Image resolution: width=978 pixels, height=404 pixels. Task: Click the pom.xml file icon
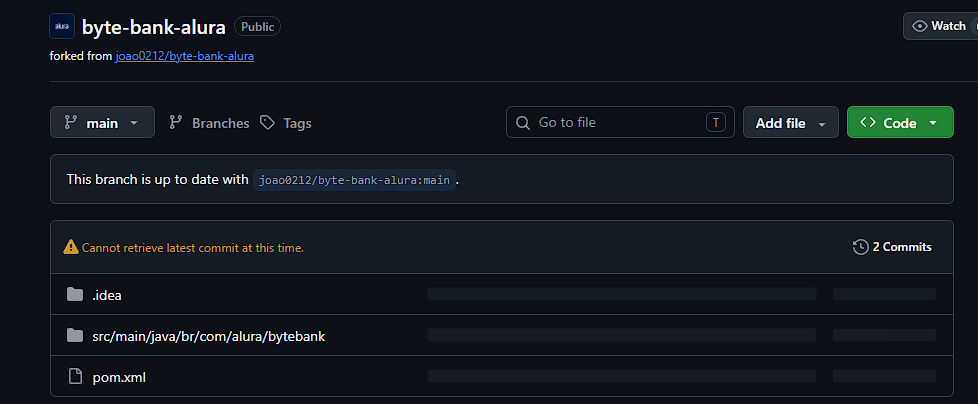[75, 377]
